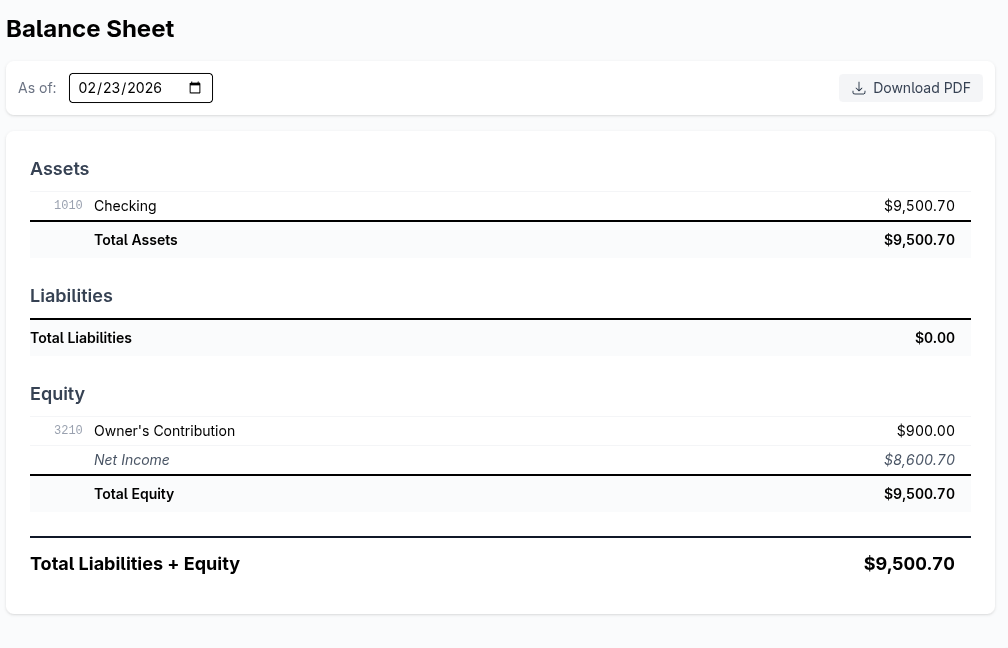
Task: Click the Total Equity row
Action: pyautogui.click(x=134, y=493)
